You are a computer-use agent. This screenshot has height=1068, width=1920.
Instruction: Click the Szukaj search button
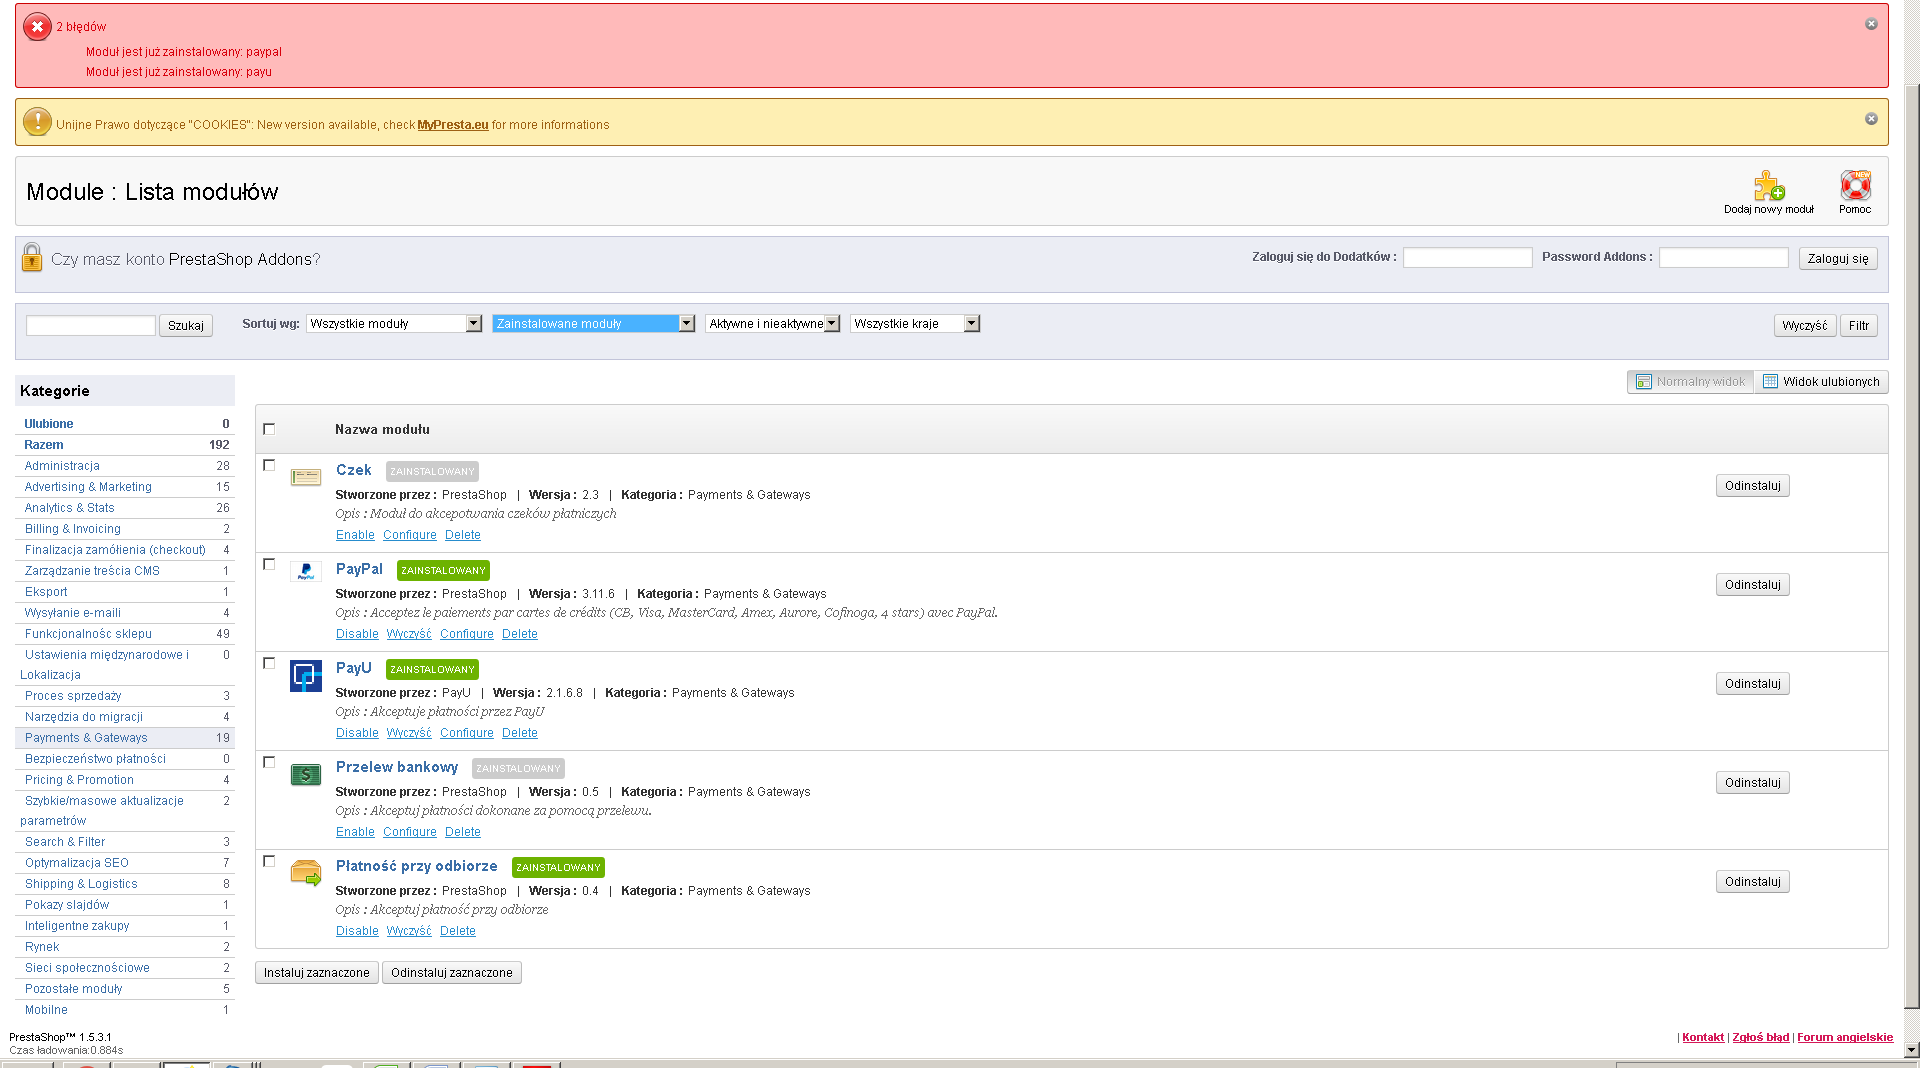186,326
